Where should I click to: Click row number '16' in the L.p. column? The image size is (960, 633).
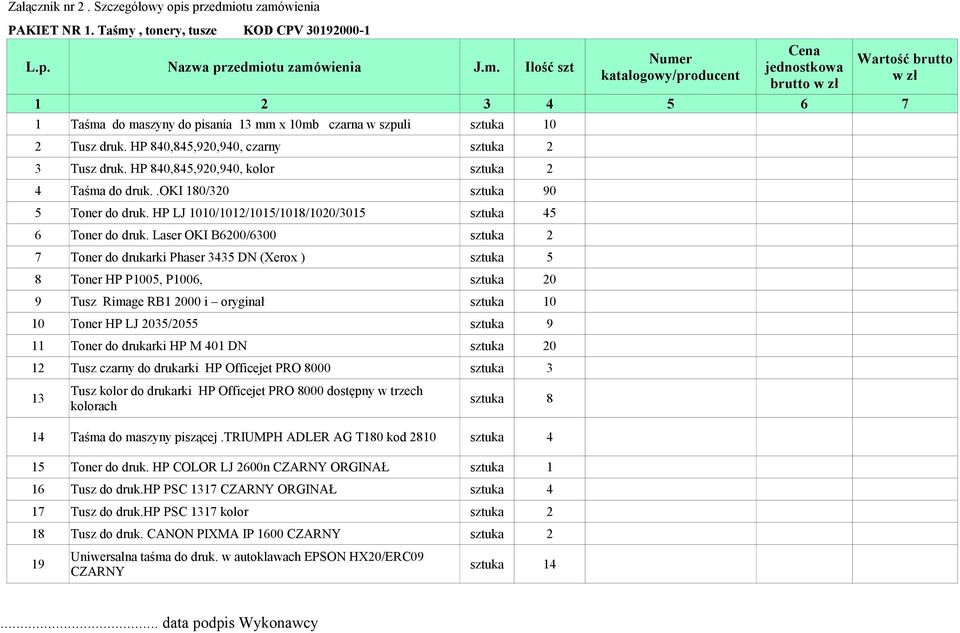pos(38,490)
